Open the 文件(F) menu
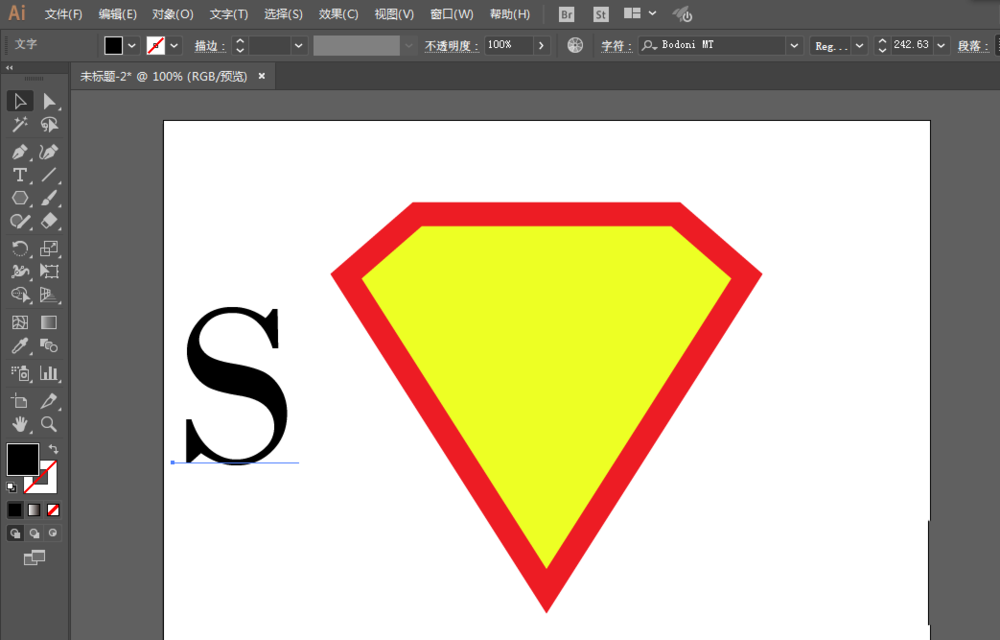 (63, 14)
